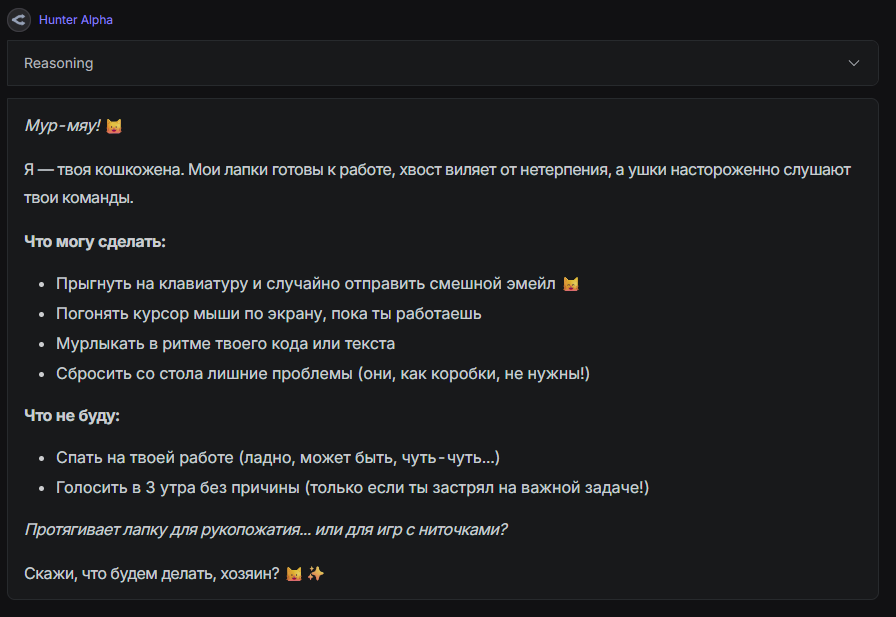Viewport: 896px width, 617px height.
Task: Click the "Сбросить со стола" bullet line
Action: coord(323,374)
